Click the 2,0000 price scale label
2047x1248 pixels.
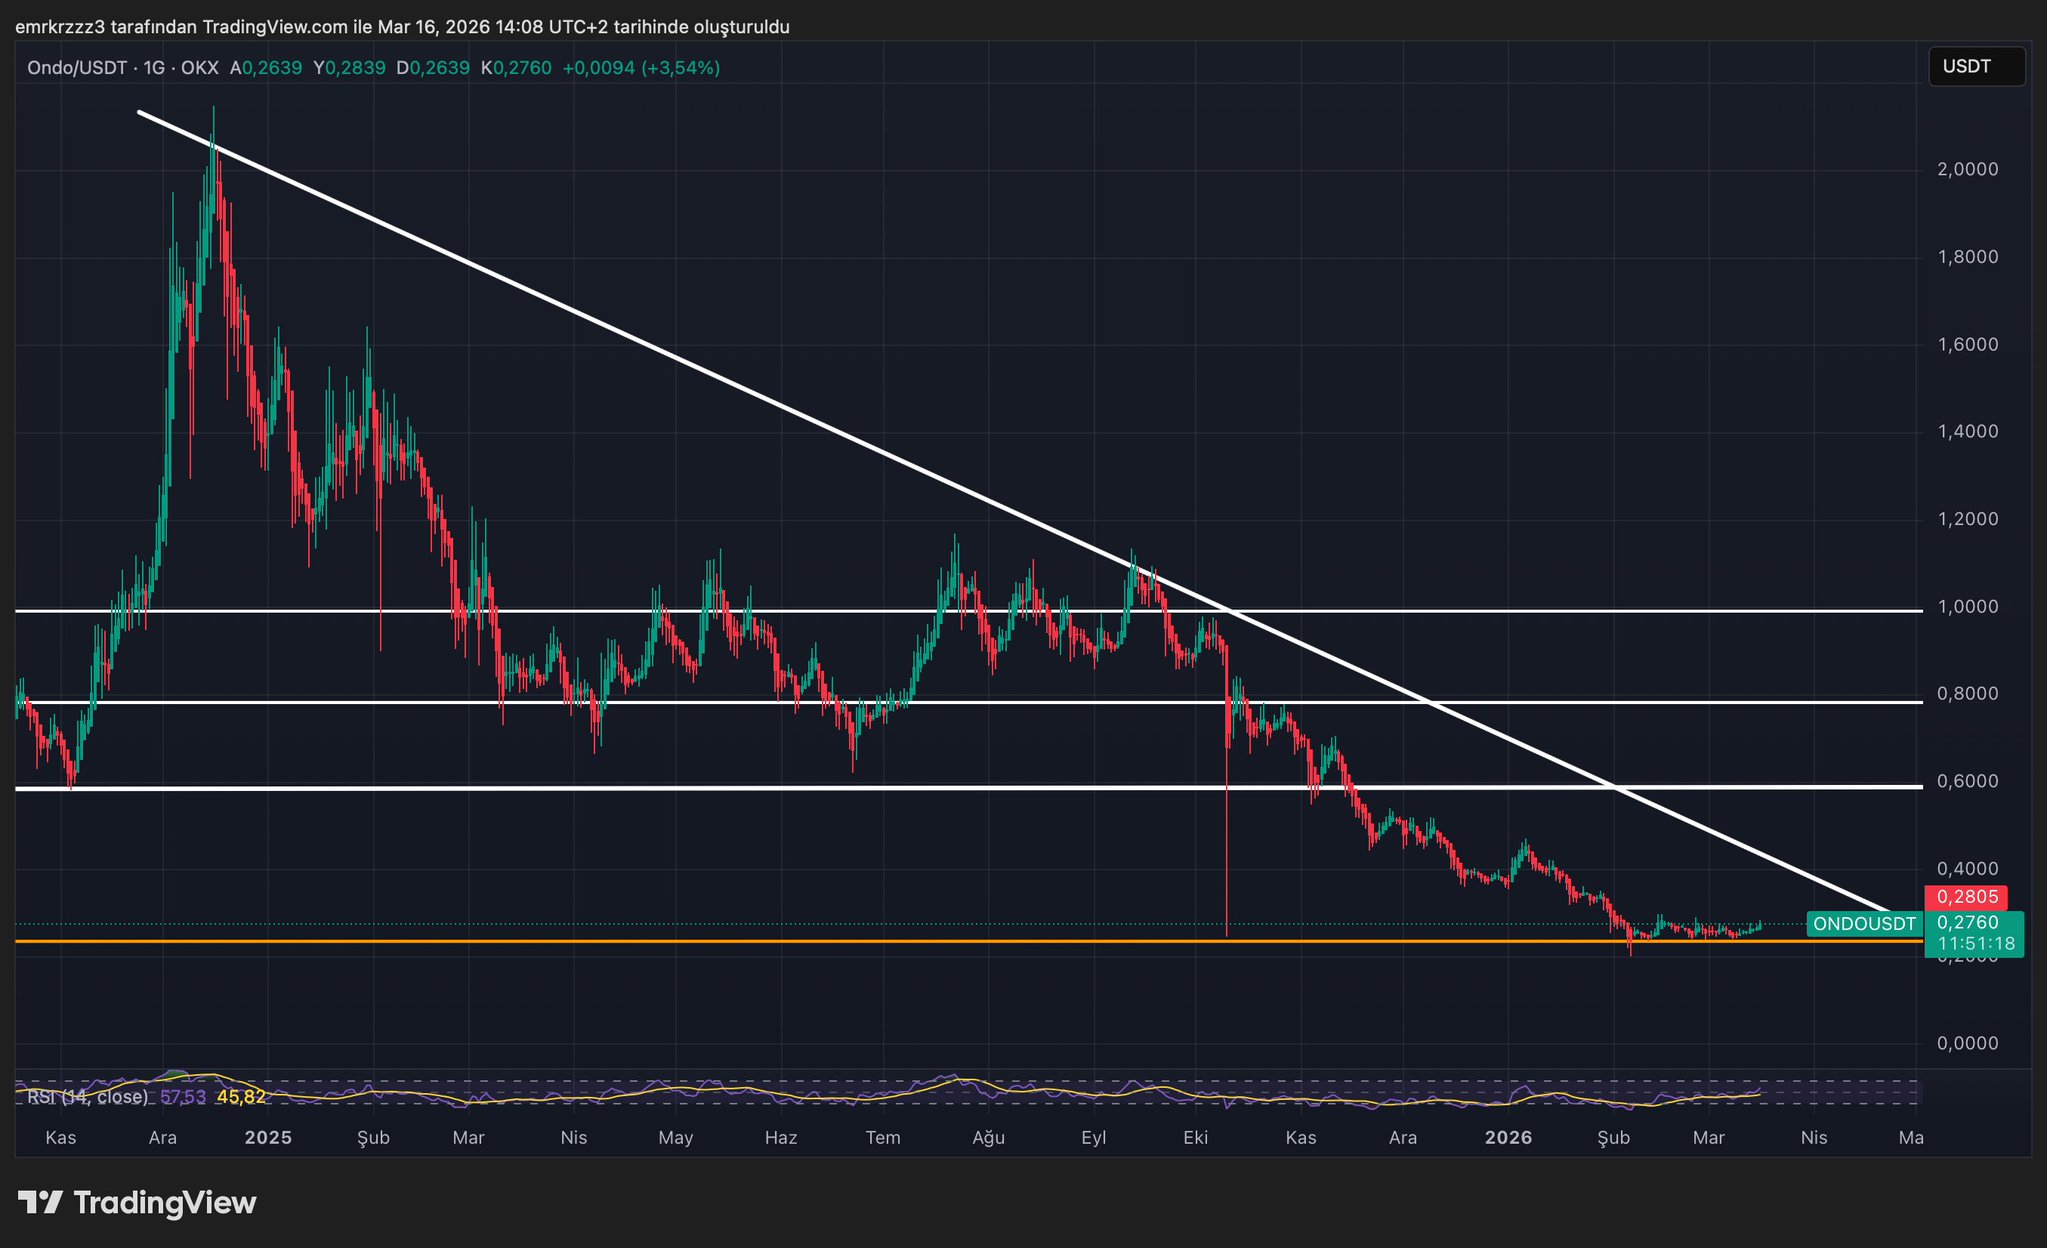1967,169
